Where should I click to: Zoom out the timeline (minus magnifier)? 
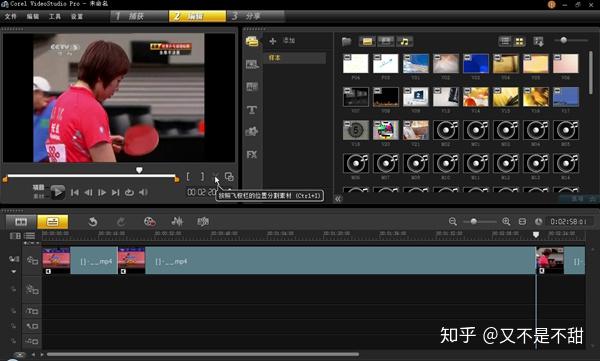click(x=453, y=221)
